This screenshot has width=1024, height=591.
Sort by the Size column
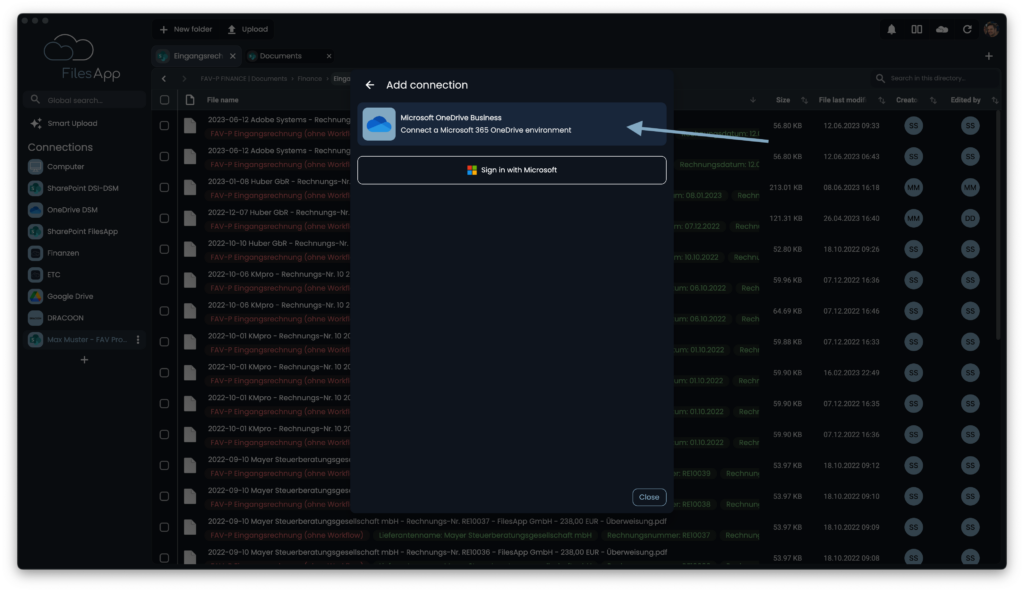click(783, 100)
